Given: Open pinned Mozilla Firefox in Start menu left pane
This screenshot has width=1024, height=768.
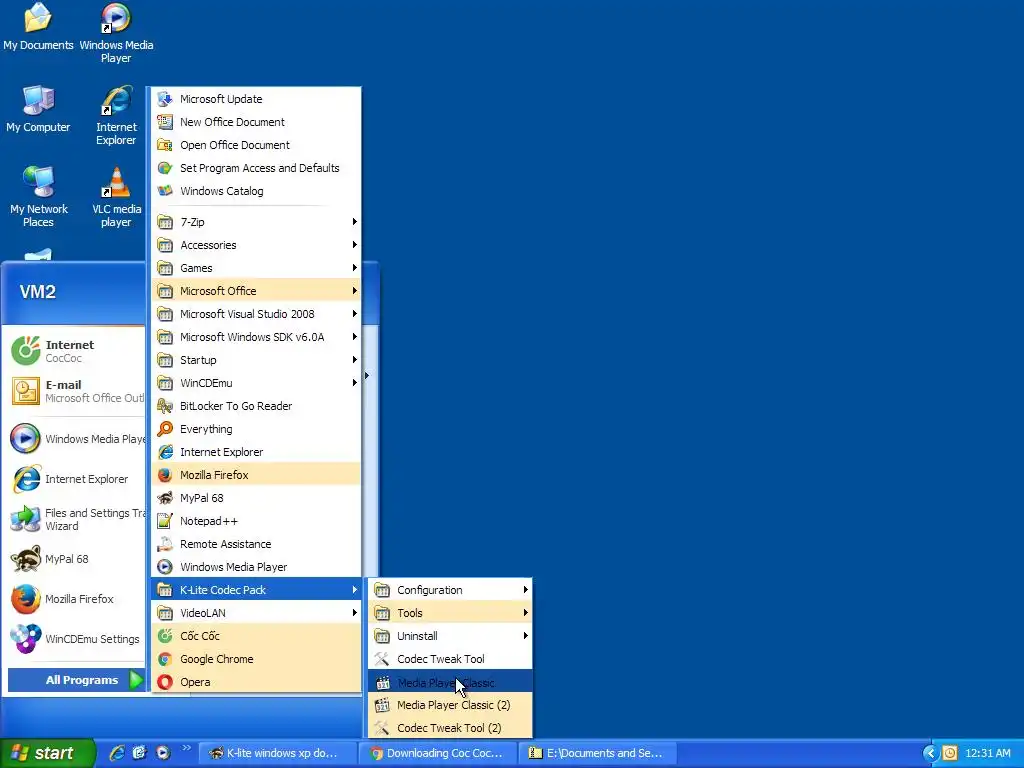Looking at the screenshot, I should coord(76,599).
